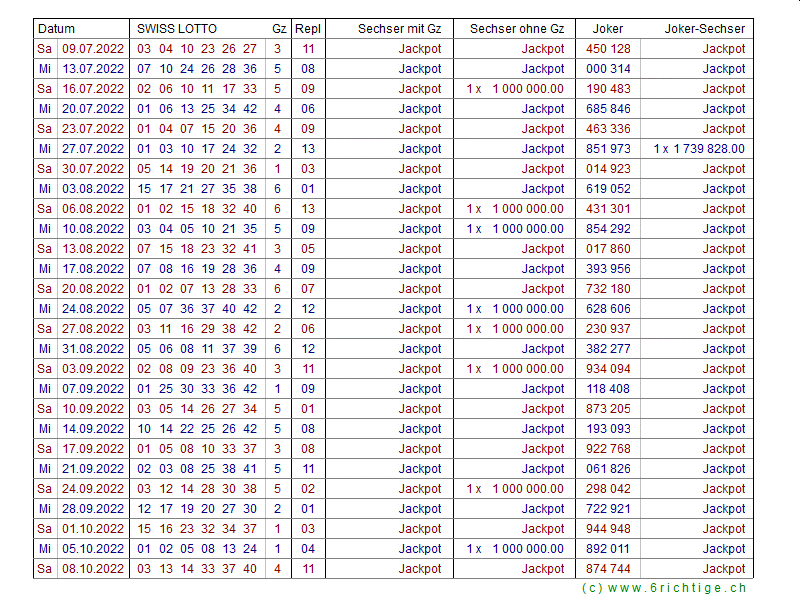Click numbers 15 17 21 27 35 38

click(197, 189)
